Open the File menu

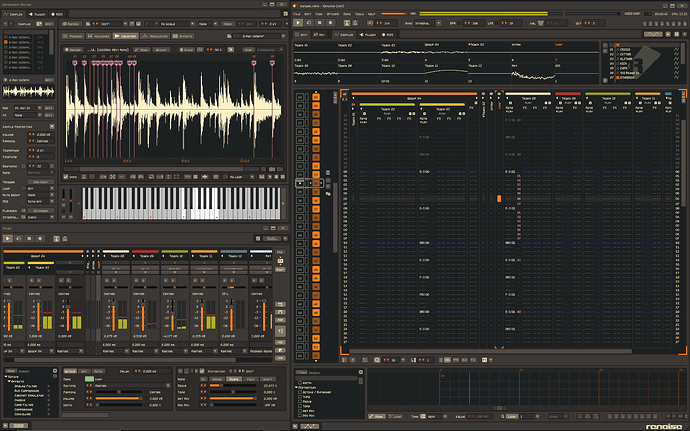[x=297, y=14]
